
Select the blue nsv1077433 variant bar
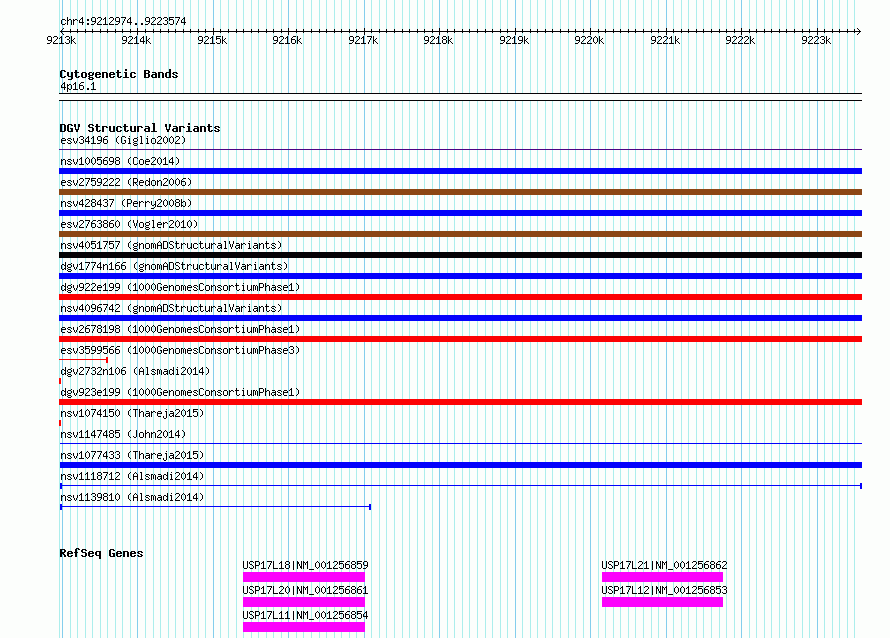[x=460, y=465]
